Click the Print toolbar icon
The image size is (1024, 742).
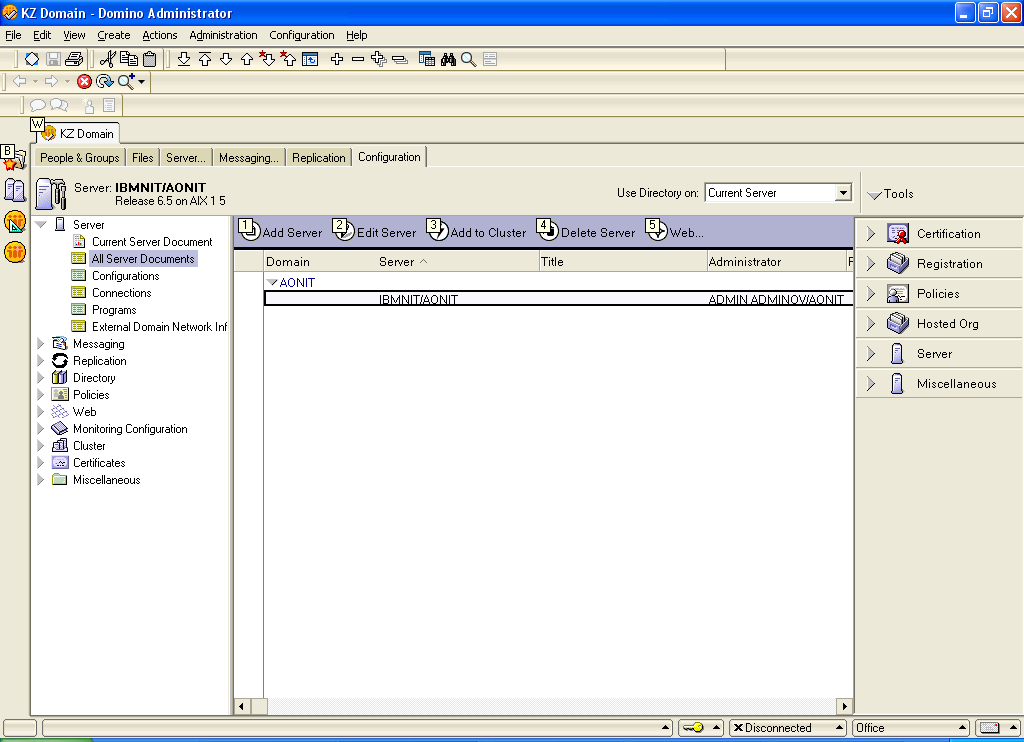coord(74,59)
